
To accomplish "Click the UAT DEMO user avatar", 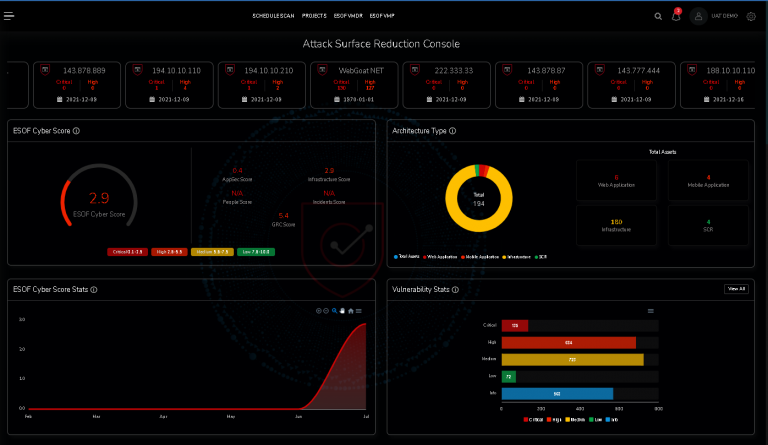I will pyautogui.click(x=698, y=16).
